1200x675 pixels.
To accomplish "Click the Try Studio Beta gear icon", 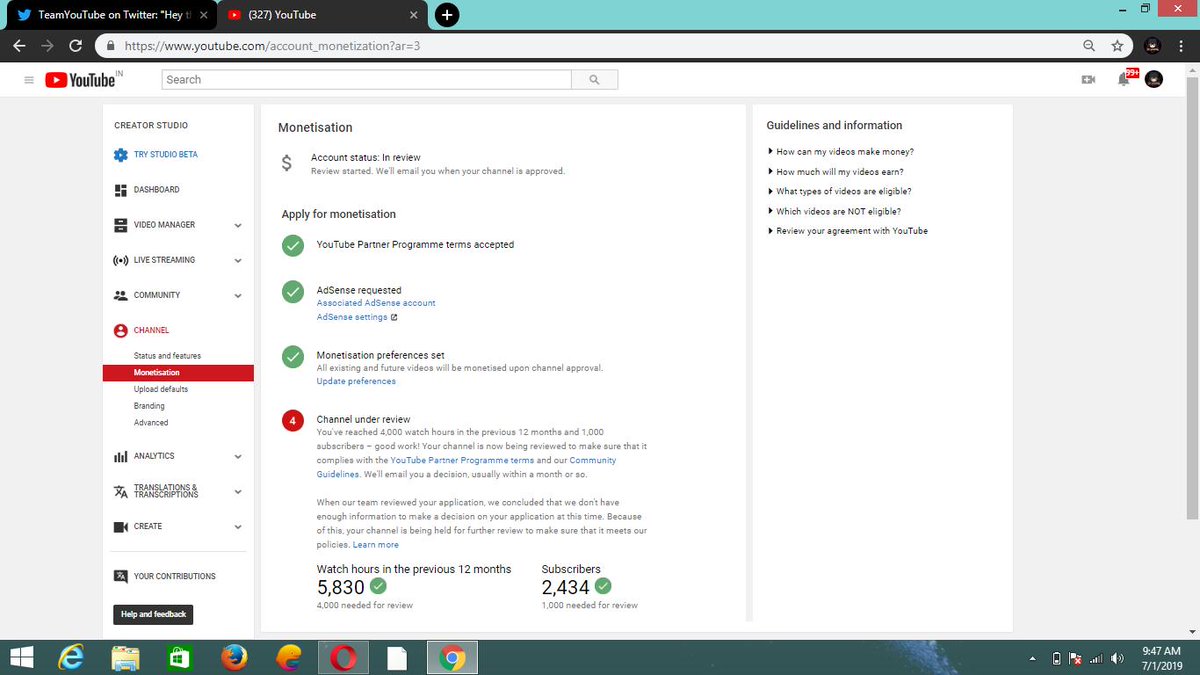I will (x=121, y=155).
